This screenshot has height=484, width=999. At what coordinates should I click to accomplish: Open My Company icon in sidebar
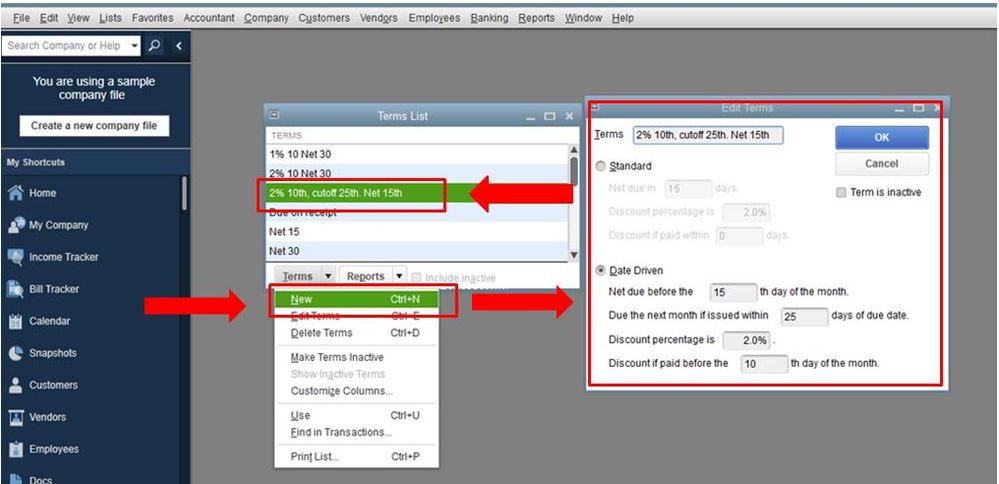click(x=16, y=225)
